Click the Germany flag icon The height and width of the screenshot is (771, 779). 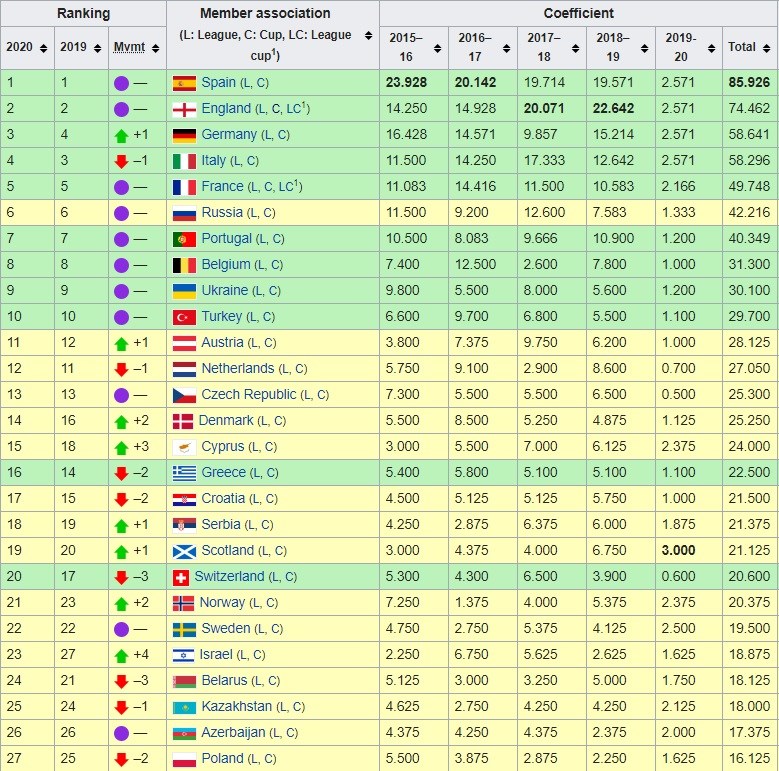184,135
